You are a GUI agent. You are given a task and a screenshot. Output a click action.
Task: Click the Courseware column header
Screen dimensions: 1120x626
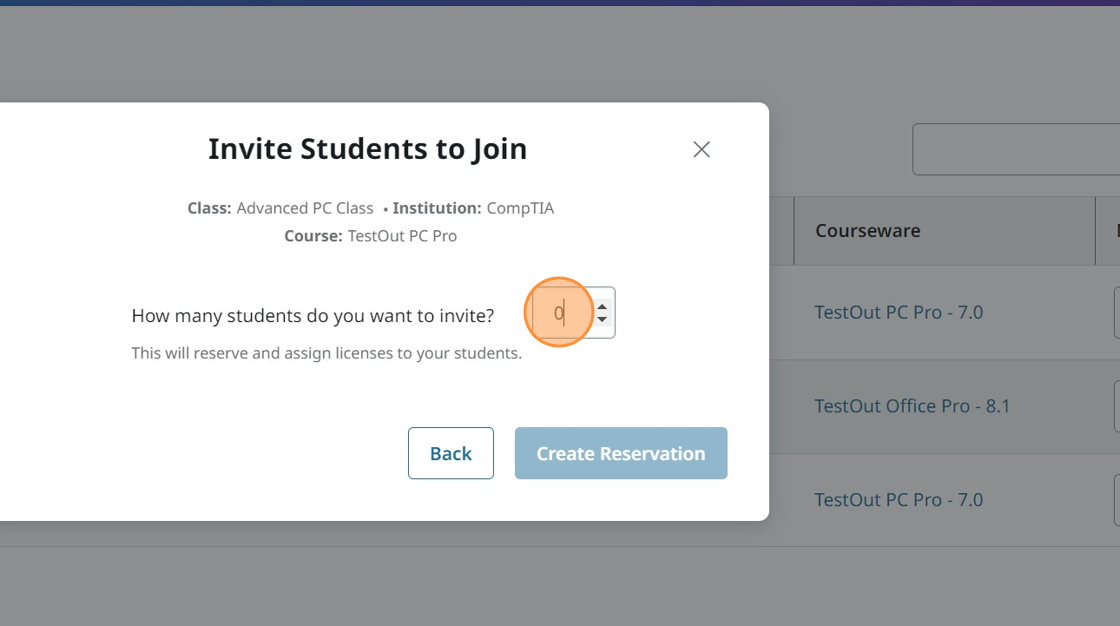click(866, 230)
